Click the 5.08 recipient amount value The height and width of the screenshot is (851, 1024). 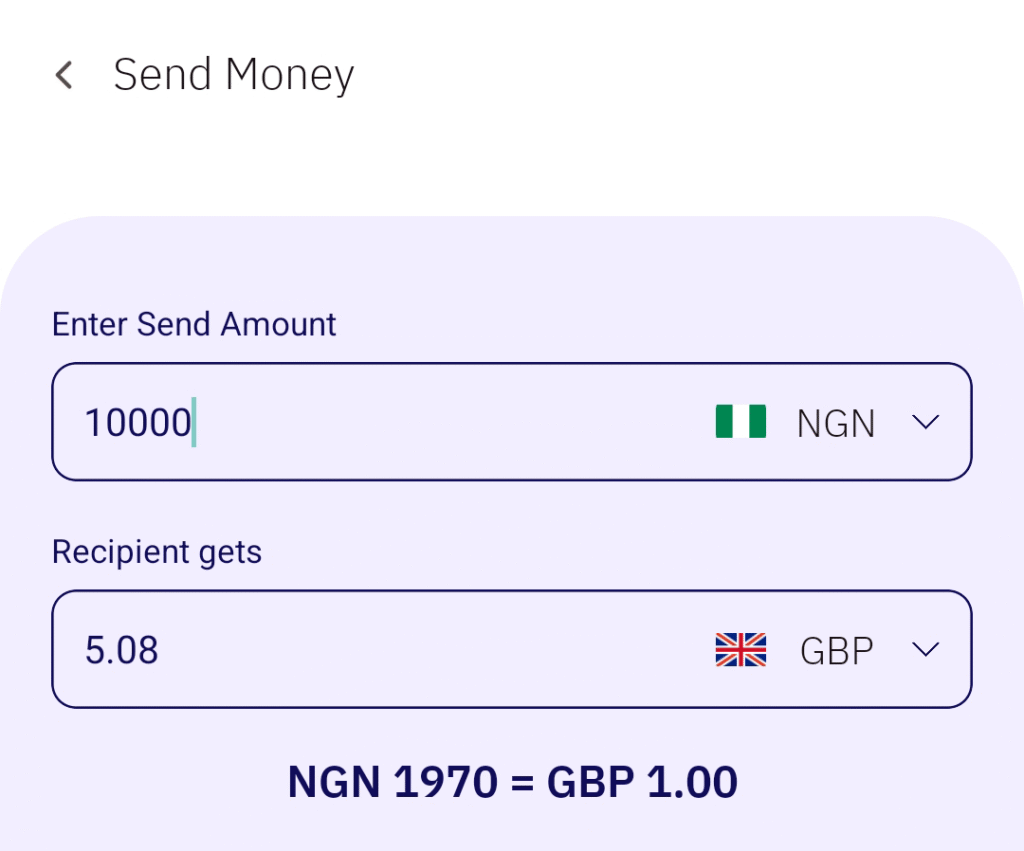click(x=121, y=651)
